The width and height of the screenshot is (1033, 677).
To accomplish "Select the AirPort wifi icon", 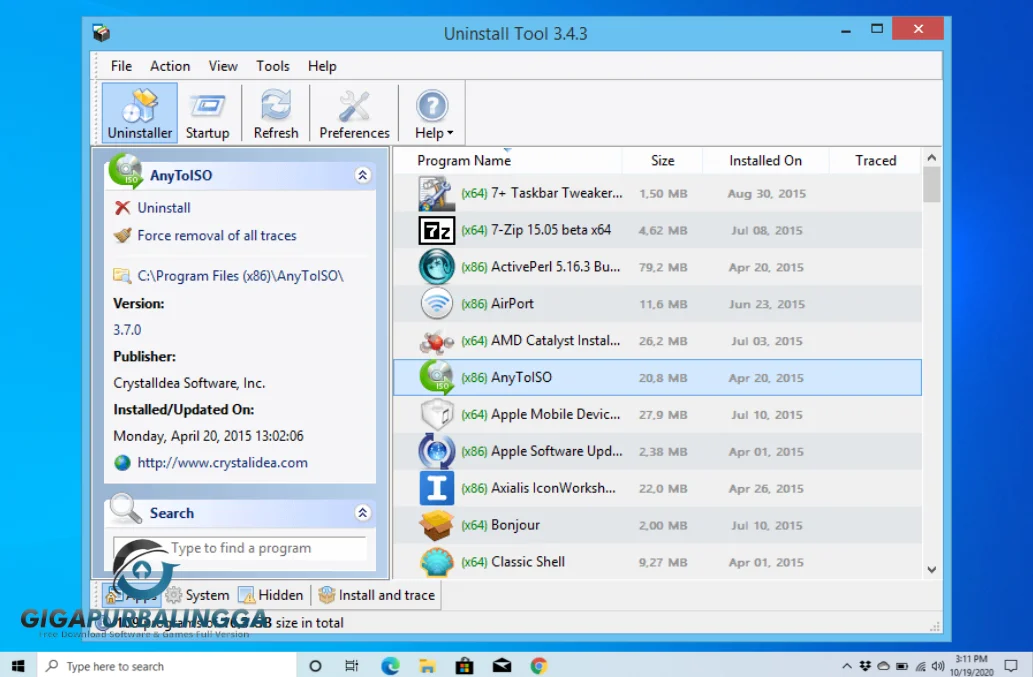I will tap(436, 304).
